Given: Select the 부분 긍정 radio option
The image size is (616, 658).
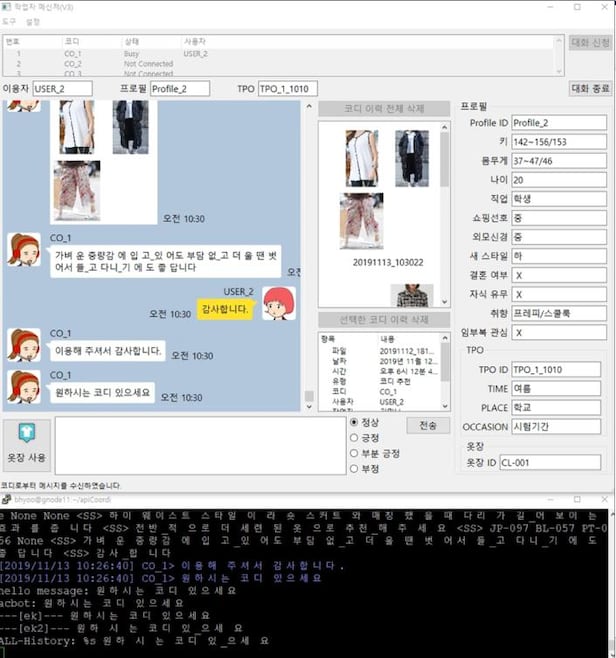Looking at the screenshot, I should (355, 452).
